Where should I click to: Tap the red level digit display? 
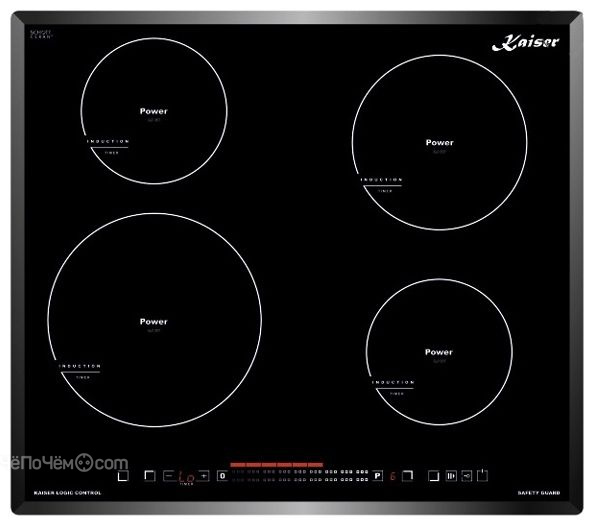[393, 476]
